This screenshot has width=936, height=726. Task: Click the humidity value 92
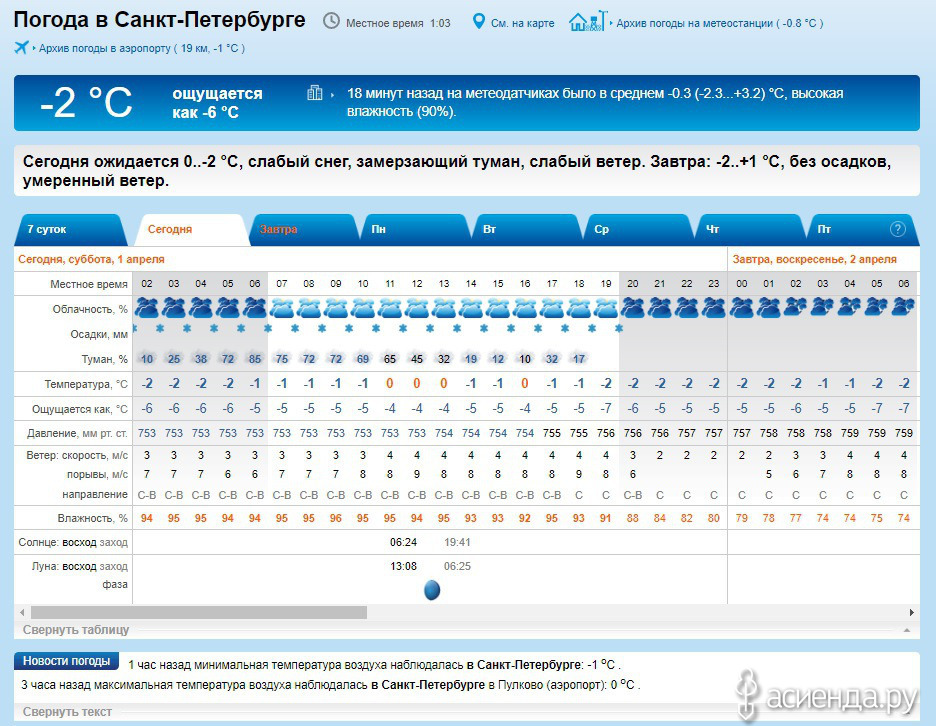[525, 518]
